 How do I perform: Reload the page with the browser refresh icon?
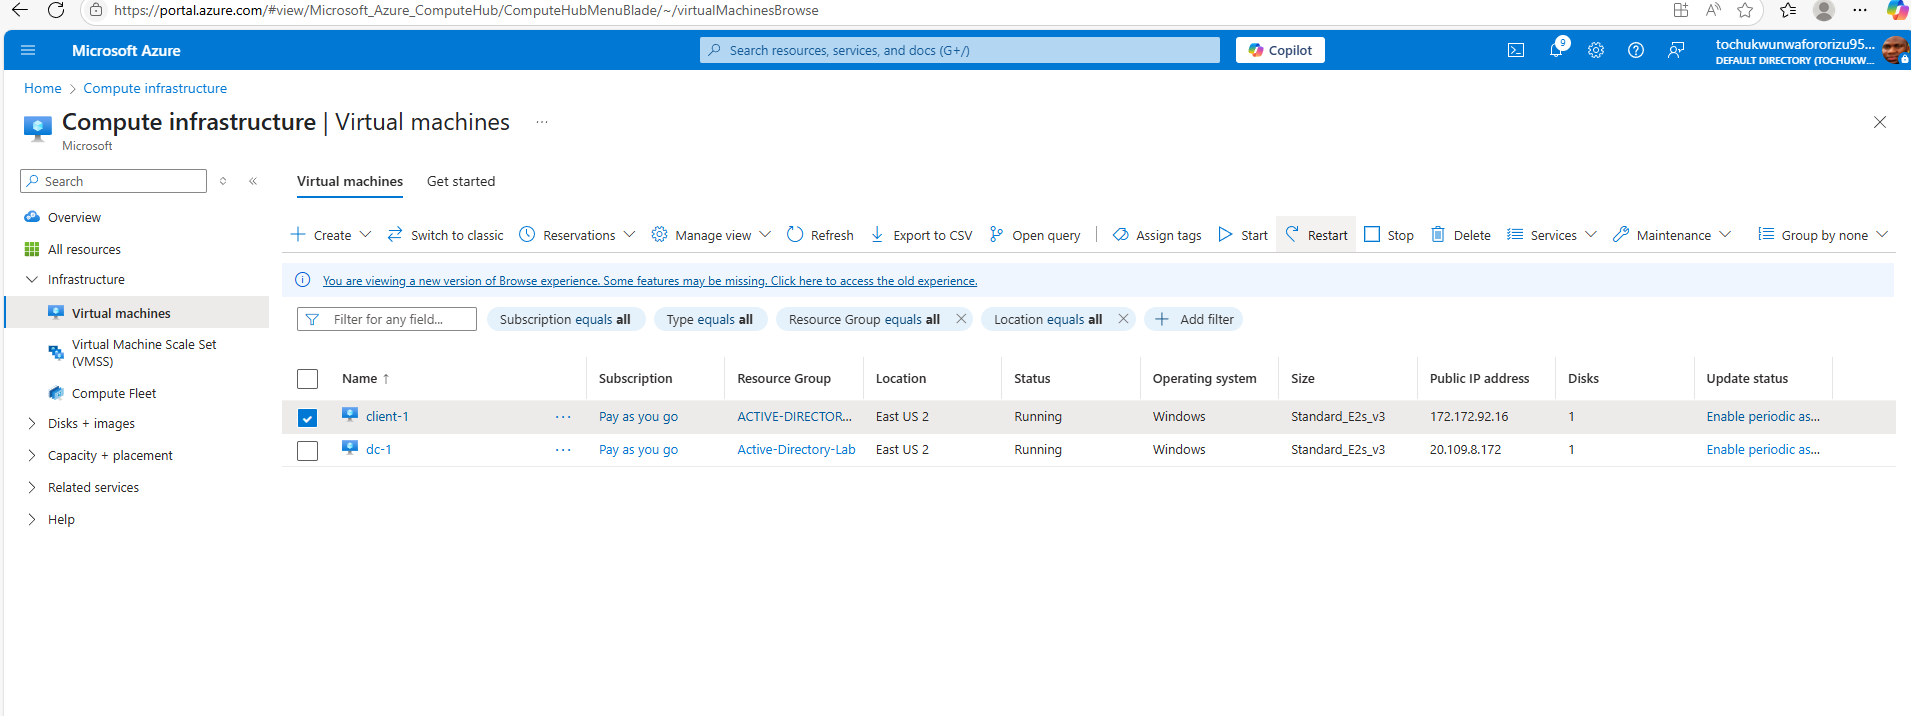point(56,10)
